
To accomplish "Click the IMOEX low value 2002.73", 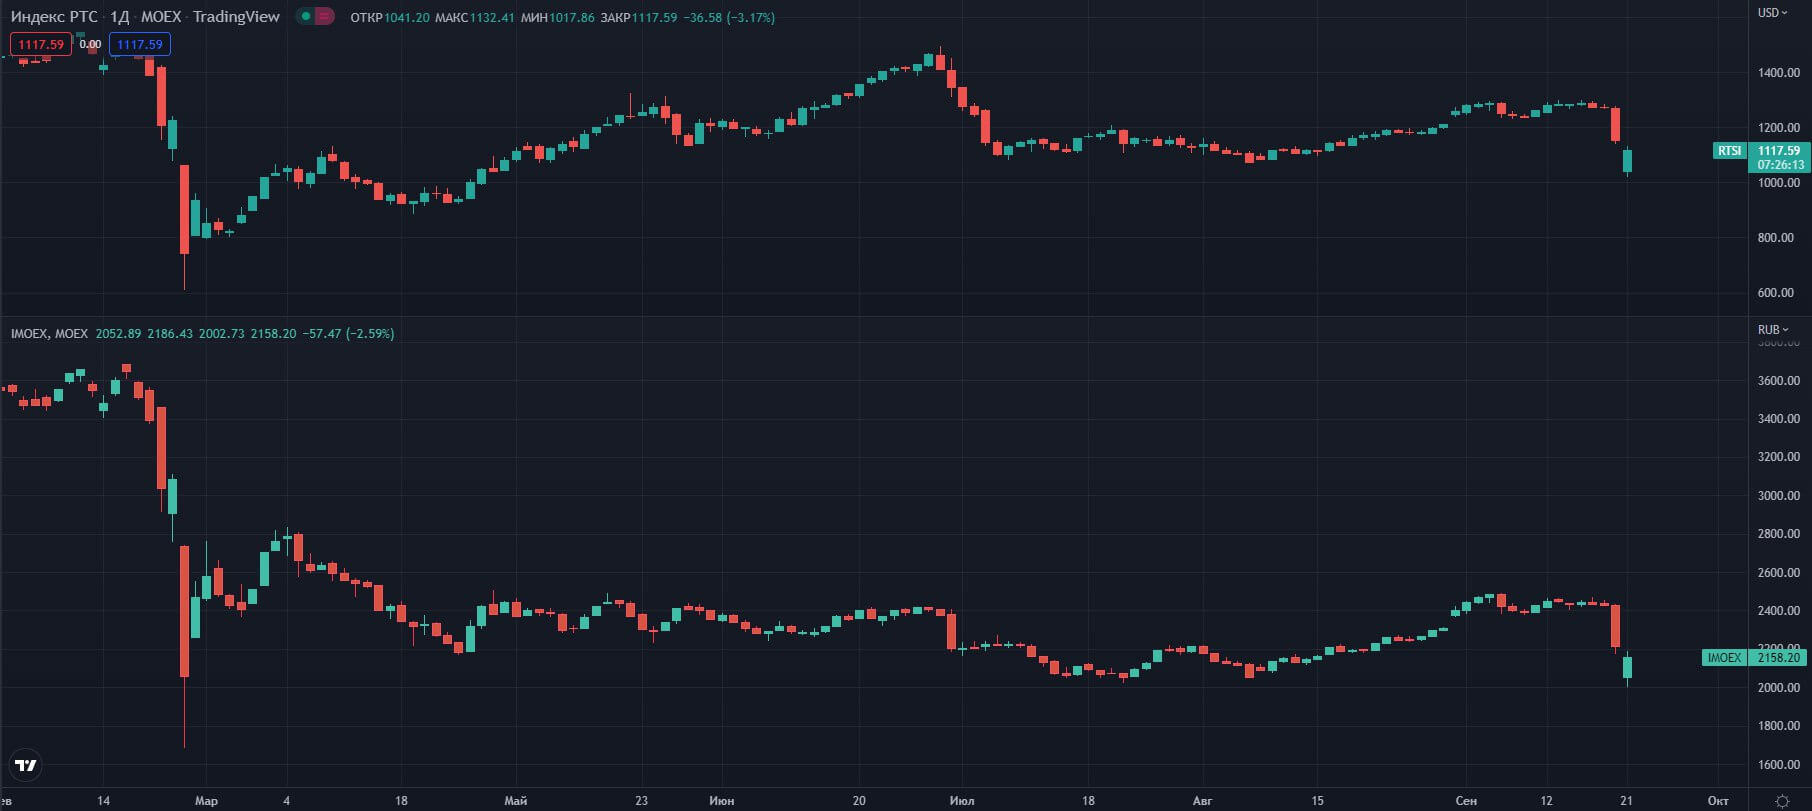I will pyautogui.click(x=222, y=333).
